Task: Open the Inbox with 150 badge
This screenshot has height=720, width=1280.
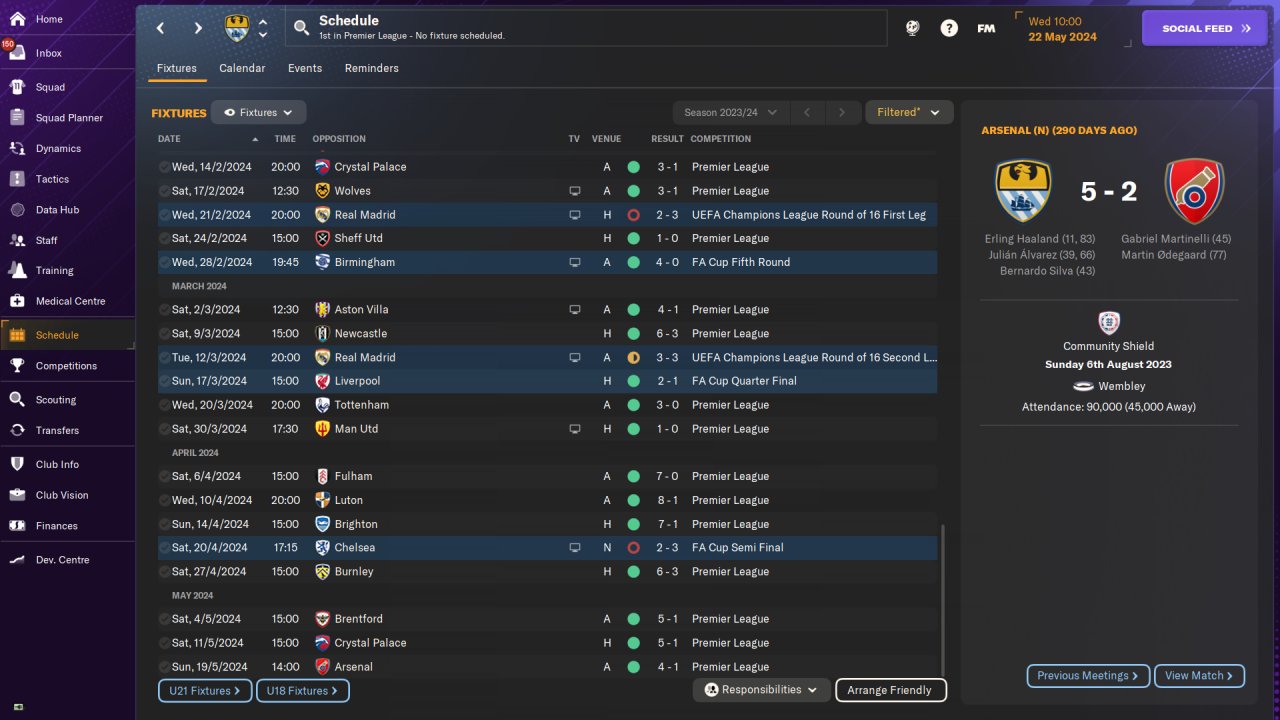Action: coord(17,53)
